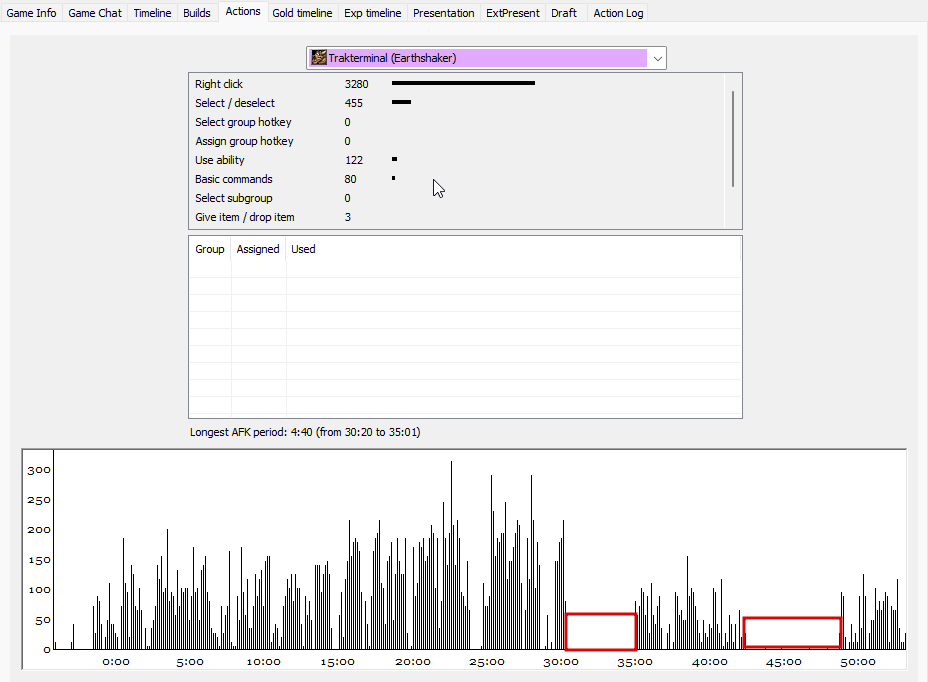928x682 pixels.
Task: Switch to the Game Info tab
Action: (31, 12)
